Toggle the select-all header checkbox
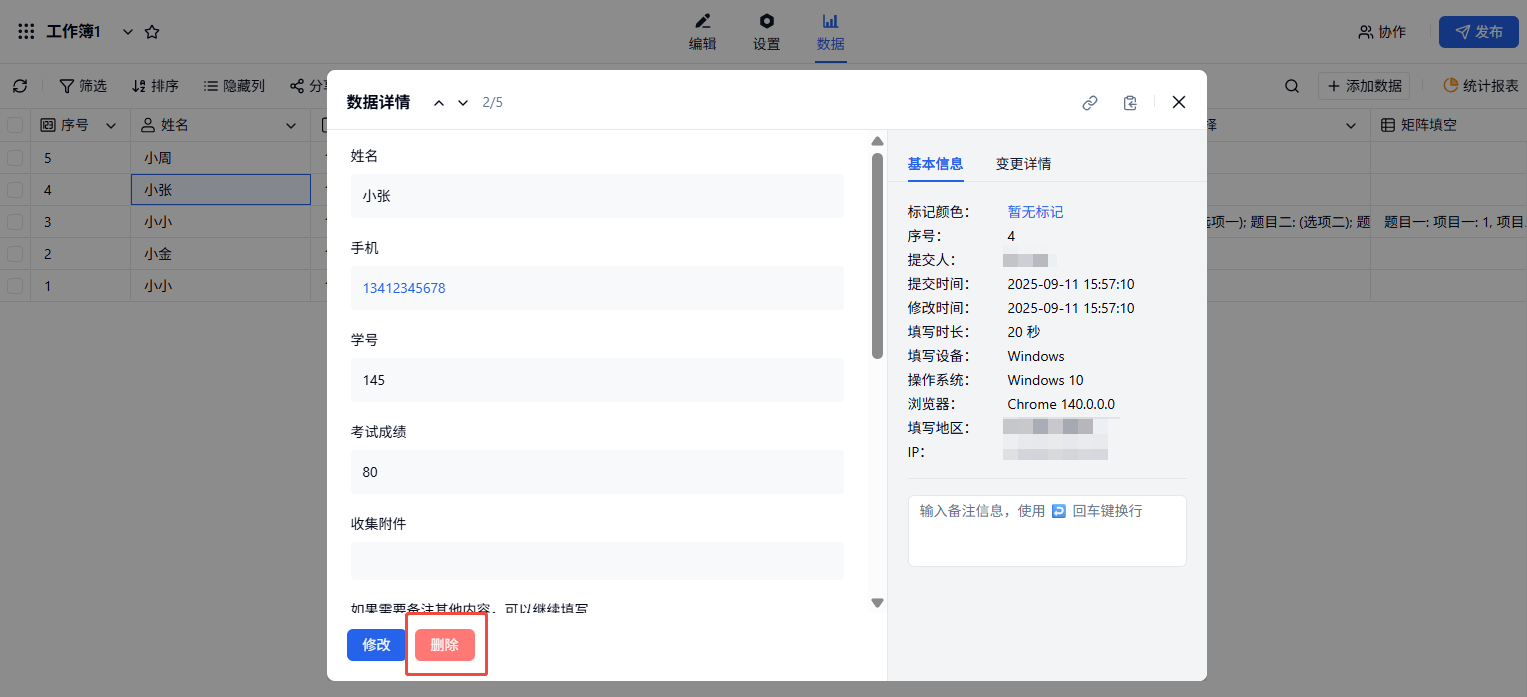The height and width of the screenshot is (697, 1527). coord(15,125)
